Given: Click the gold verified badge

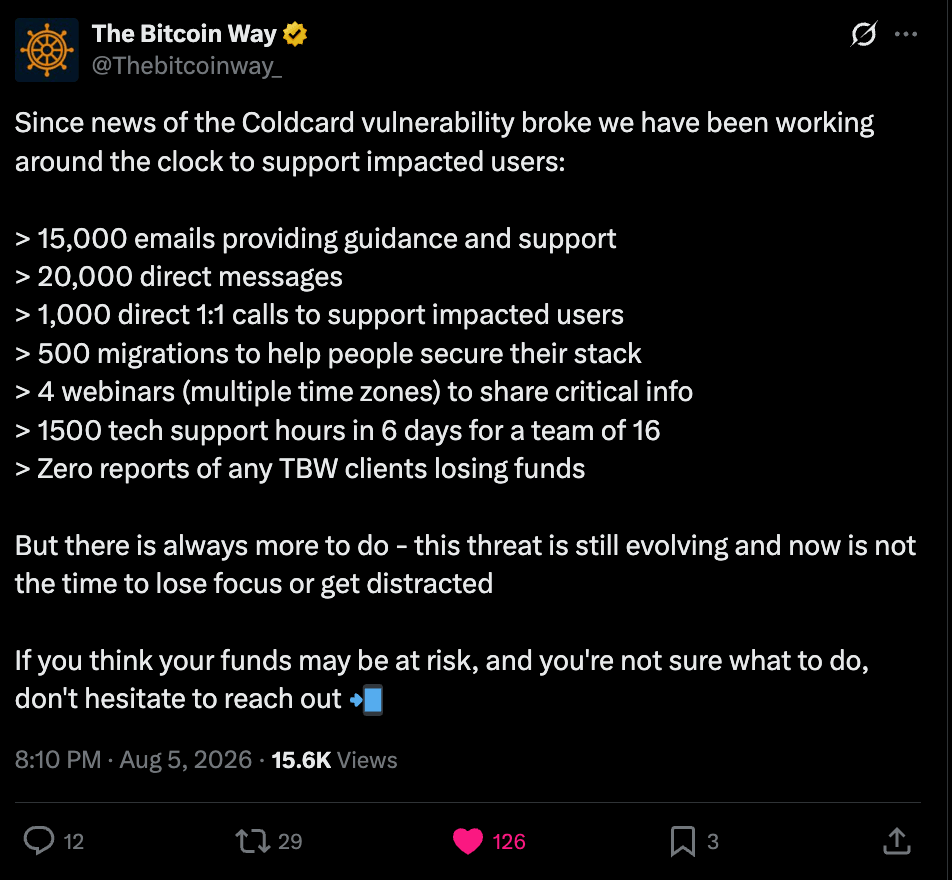Looking at the screenshot, I should pyautogui.click(x=295, y=34).
